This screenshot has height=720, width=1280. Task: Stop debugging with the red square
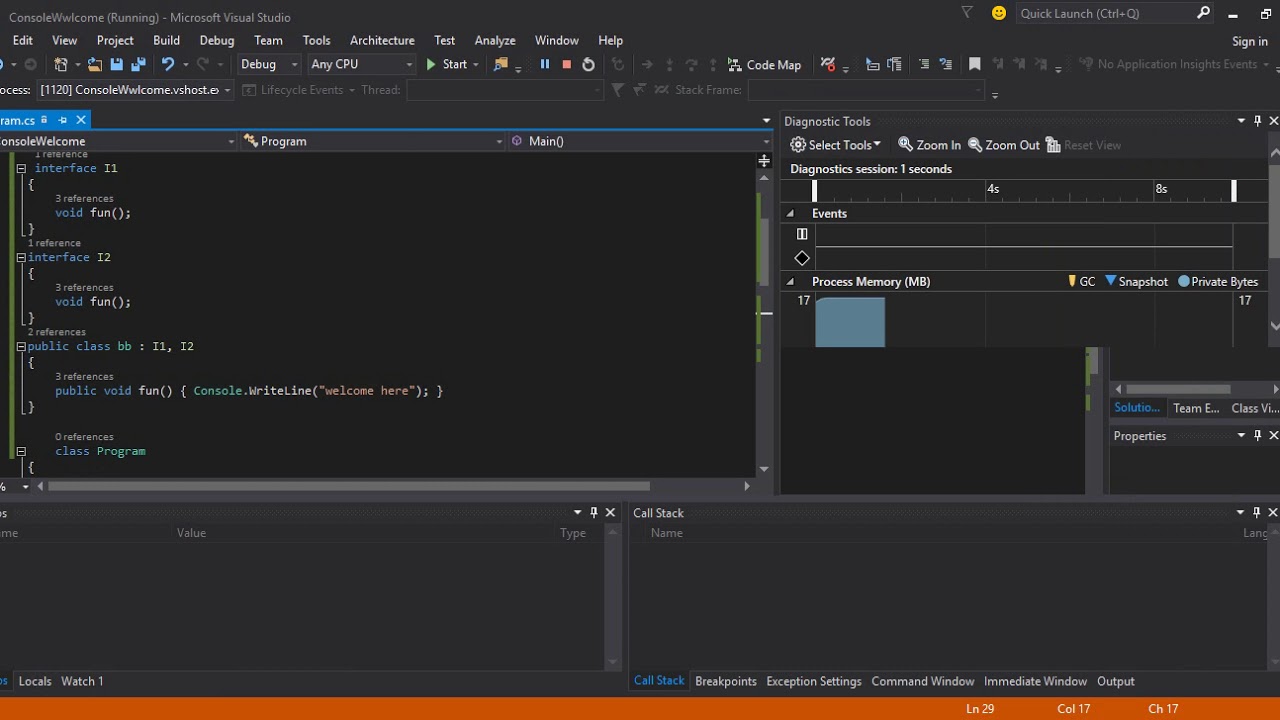coord(566,64)
